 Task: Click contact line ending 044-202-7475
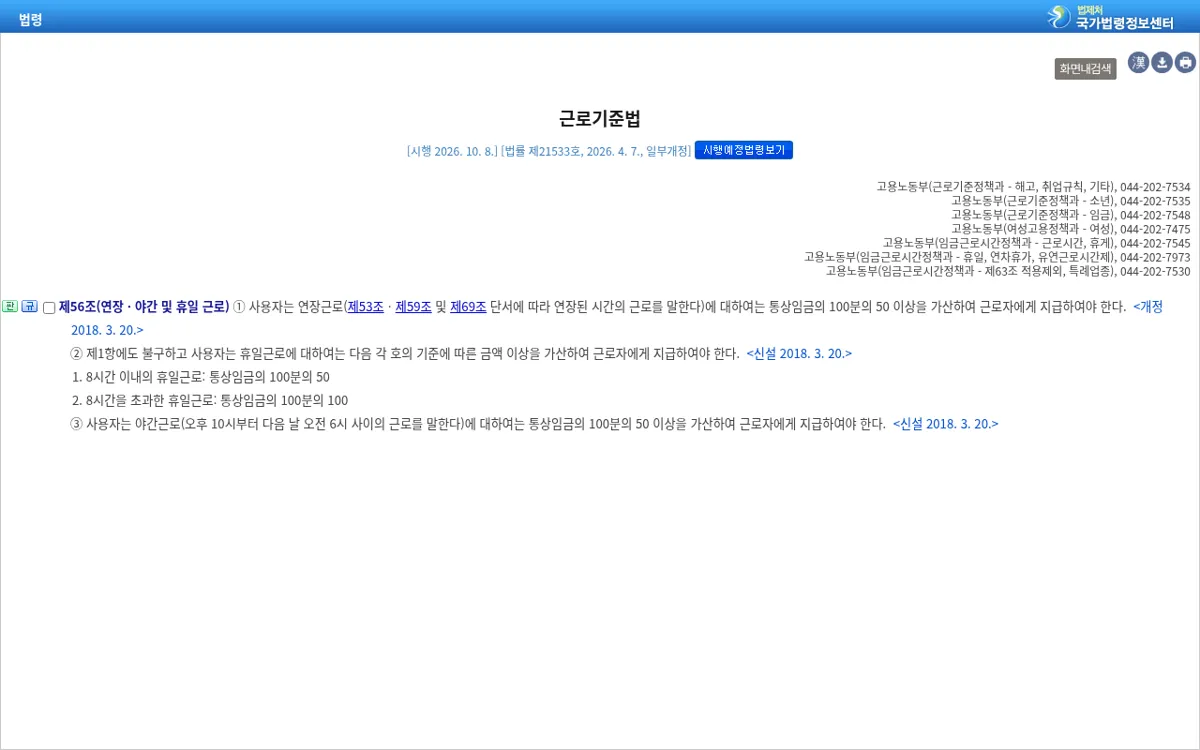(1070, 229)
